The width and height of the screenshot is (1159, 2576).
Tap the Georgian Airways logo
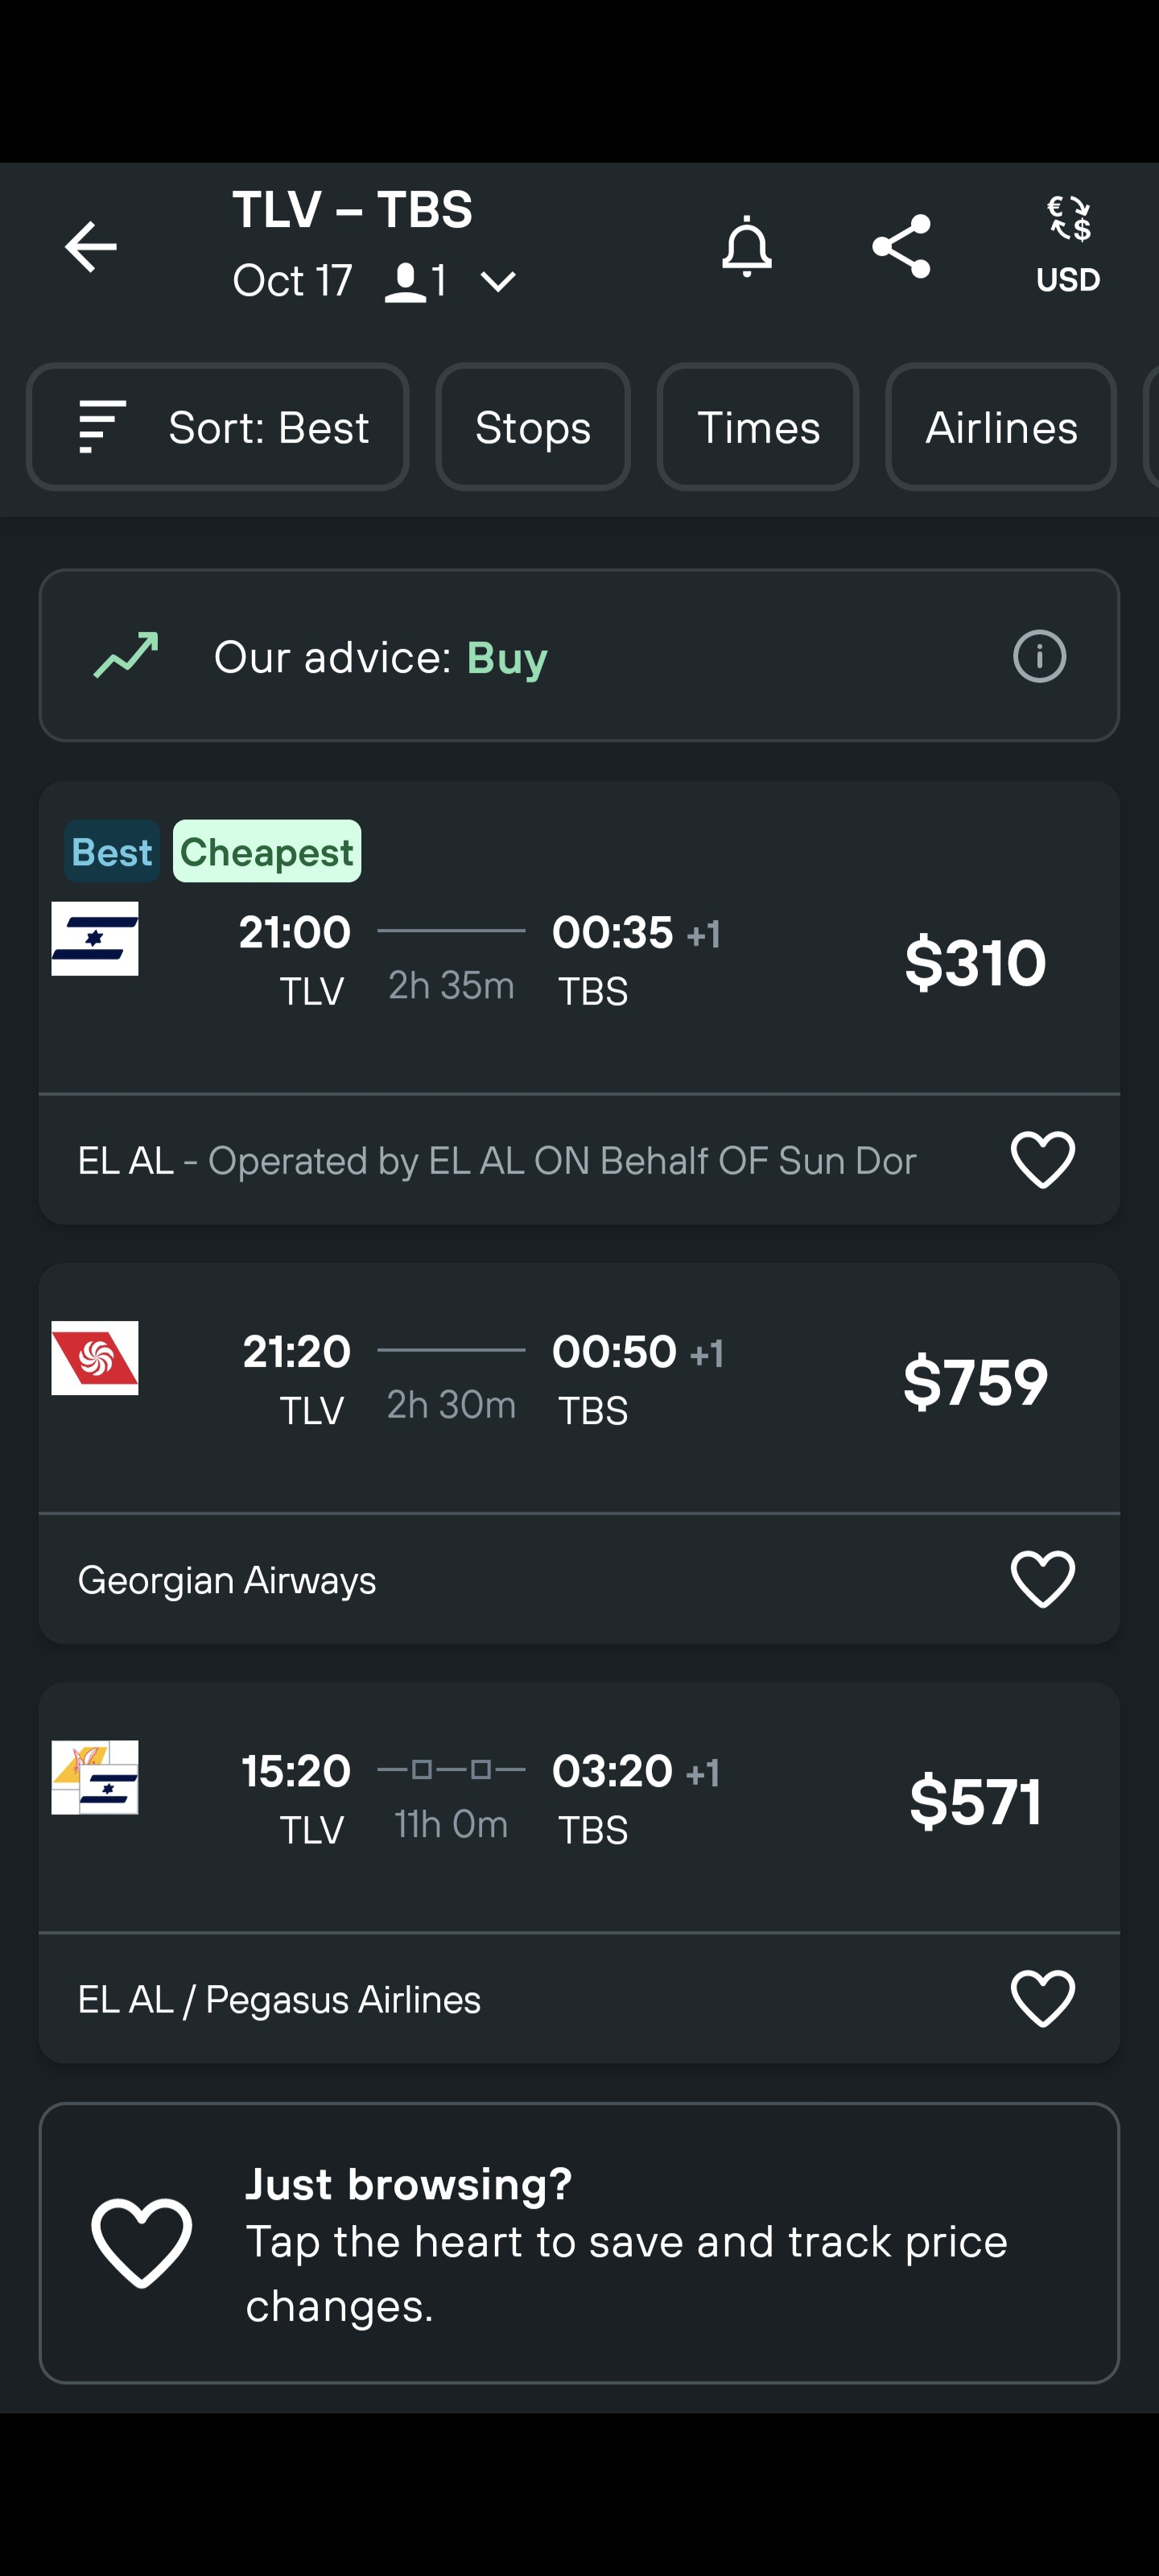pos(95,1358)
